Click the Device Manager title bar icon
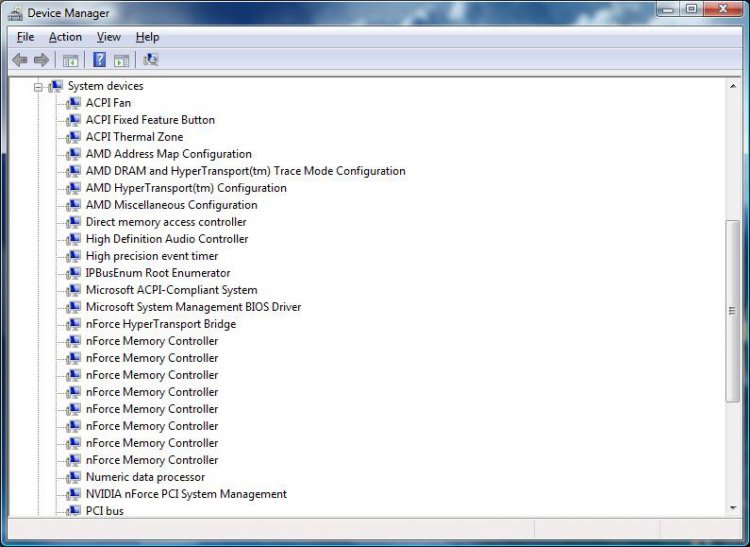750x547 pixels. click(x=14, y=13)
